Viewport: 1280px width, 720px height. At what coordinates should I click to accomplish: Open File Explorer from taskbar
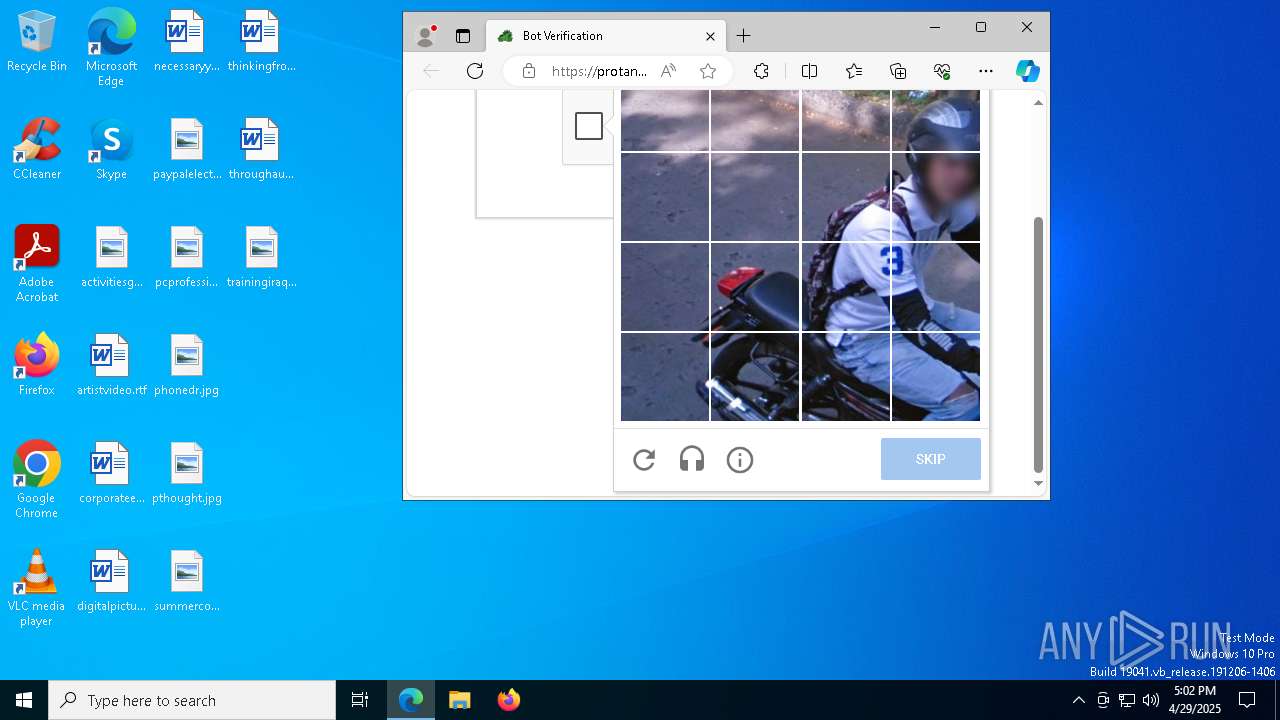click(x=460, y=700)
